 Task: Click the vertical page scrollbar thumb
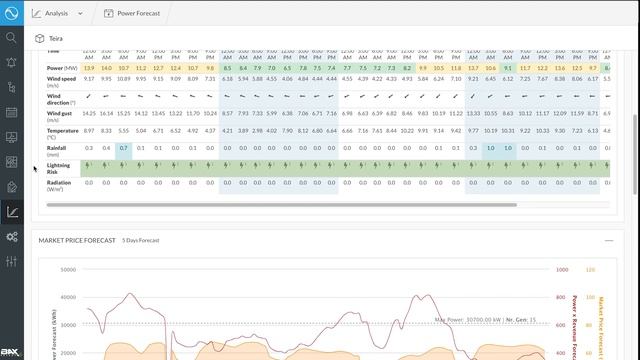coord(635,154)
